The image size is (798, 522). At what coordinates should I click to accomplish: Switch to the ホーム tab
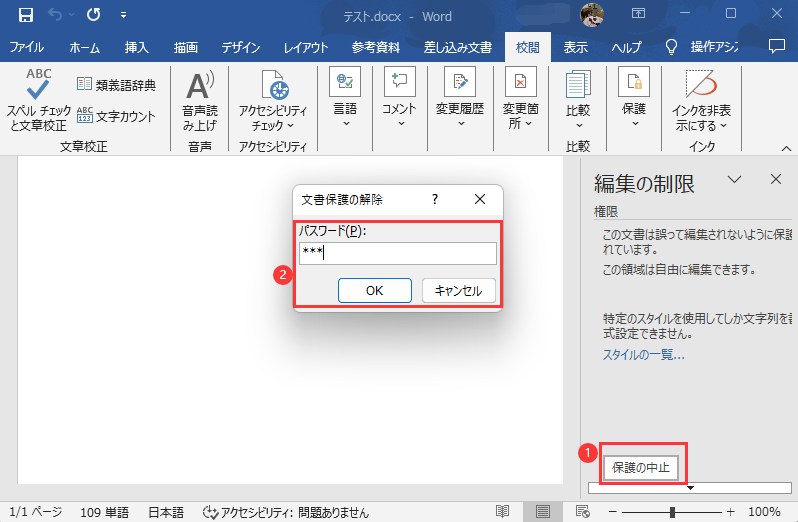(84, 47)
